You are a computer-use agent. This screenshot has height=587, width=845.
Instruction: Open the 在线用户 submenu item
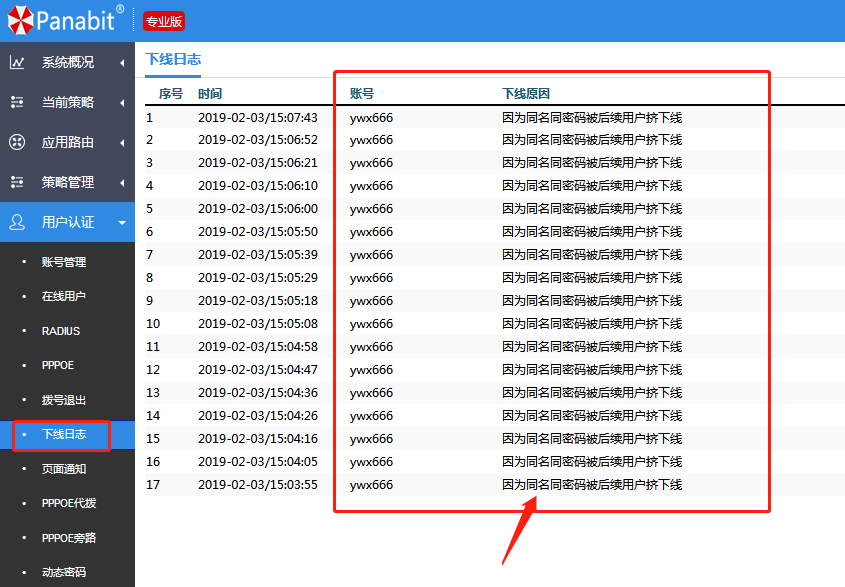pyautogui.click(x=64, y=297)
